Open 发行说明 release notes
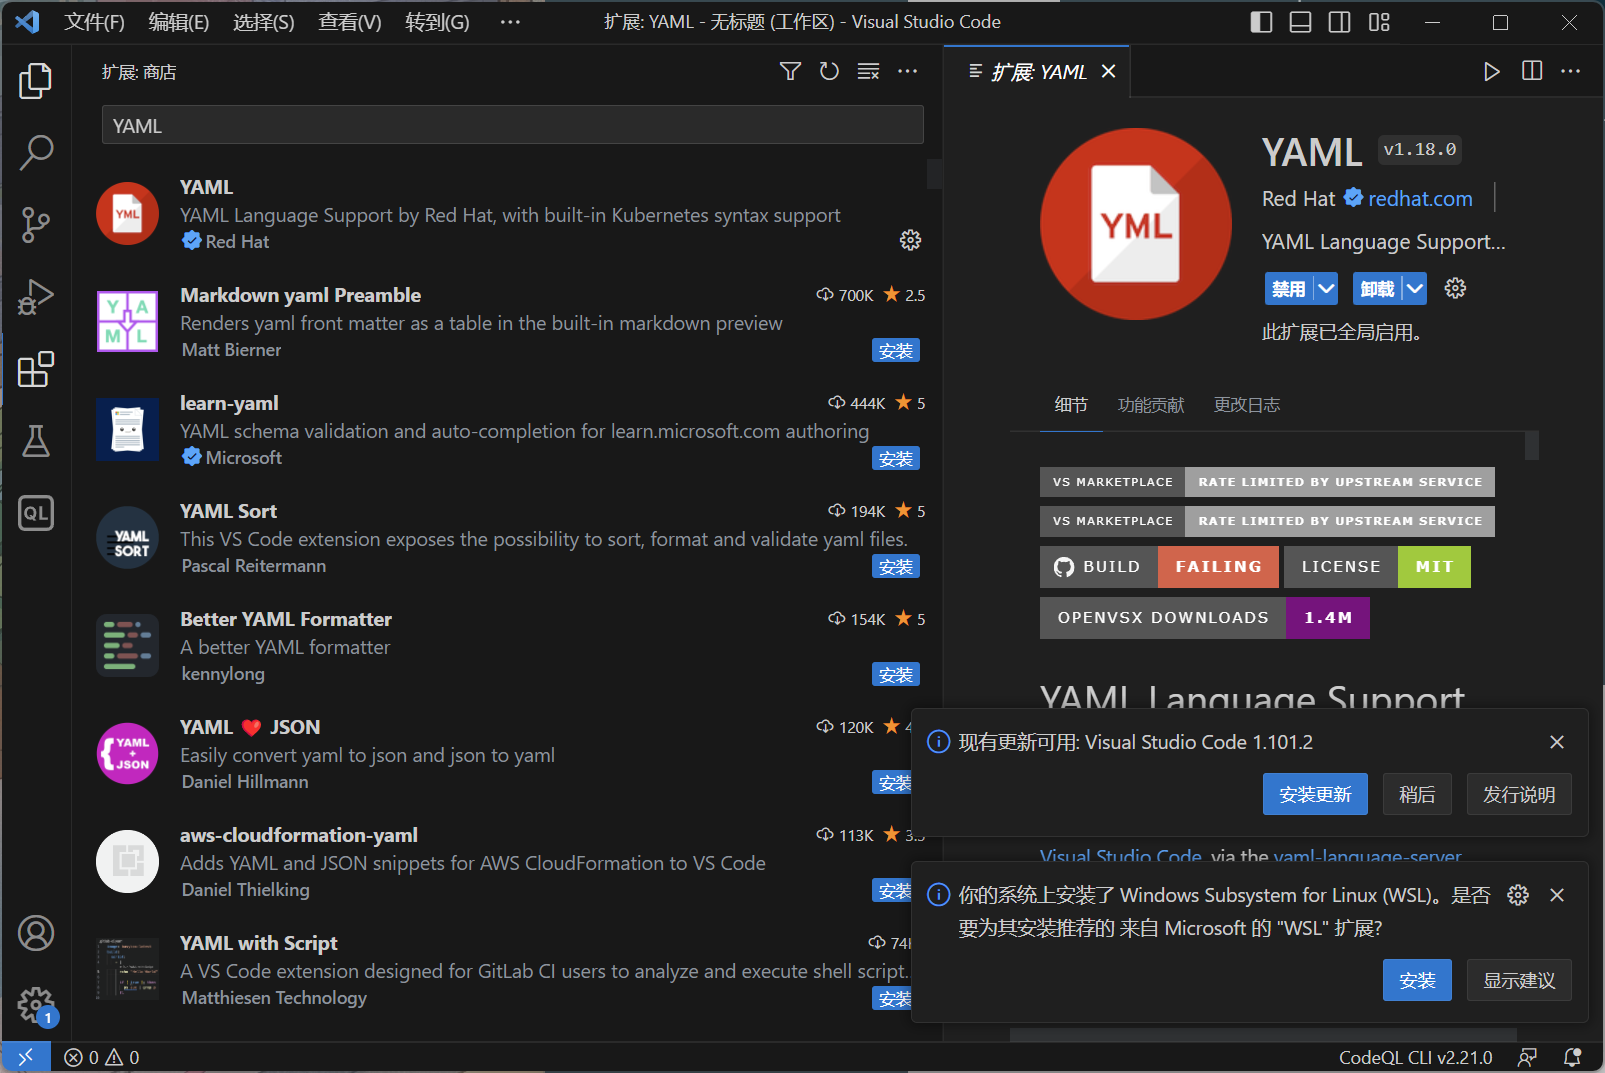 coord(1519,794)
